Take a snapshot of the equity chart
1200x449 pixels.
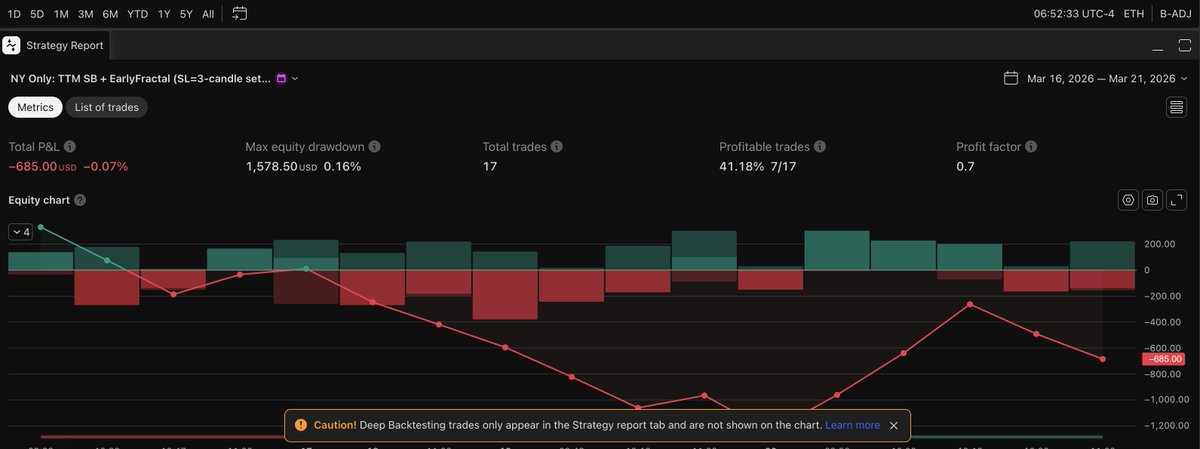tap(1153, 200)
